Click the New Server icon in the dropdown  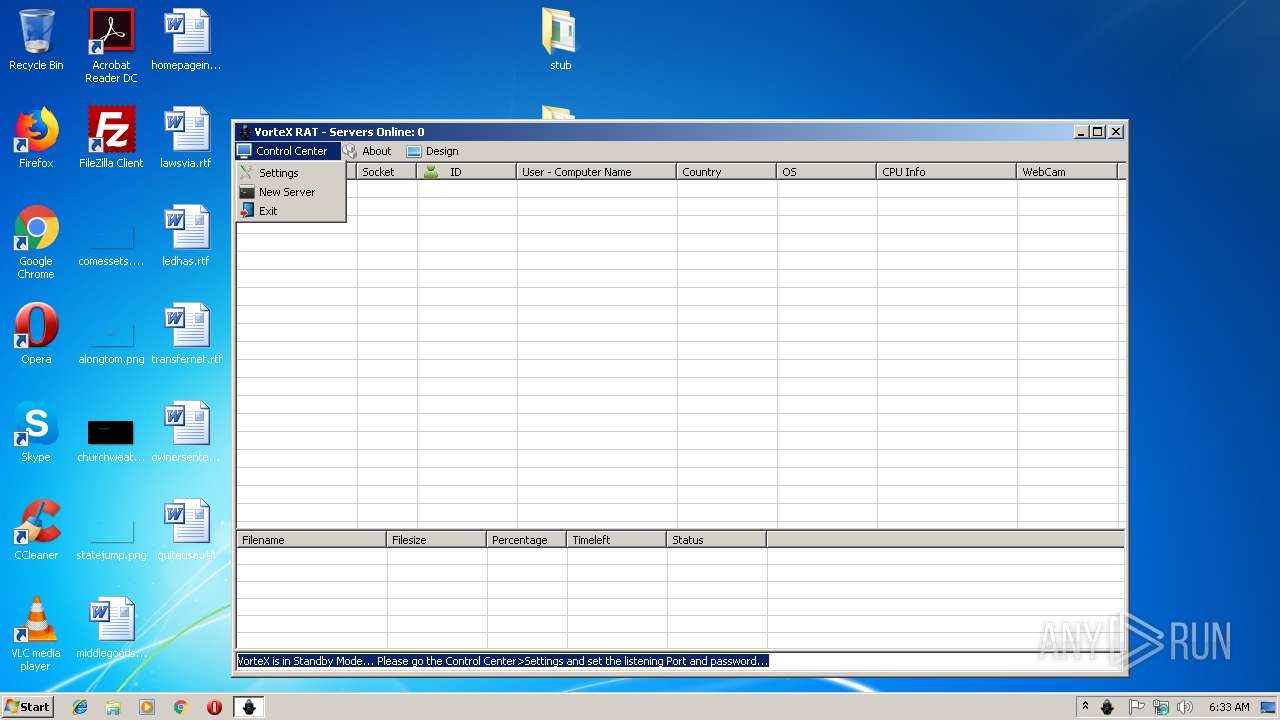246,192
